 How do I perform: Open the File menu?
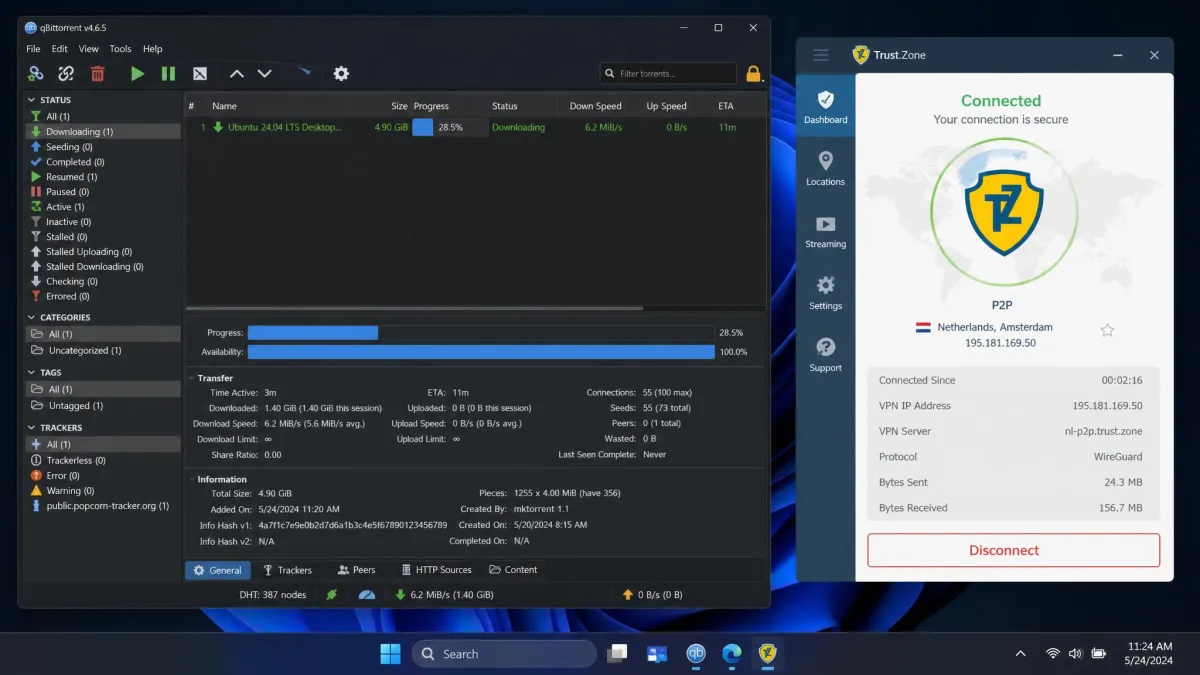click(x=33, y=49)
